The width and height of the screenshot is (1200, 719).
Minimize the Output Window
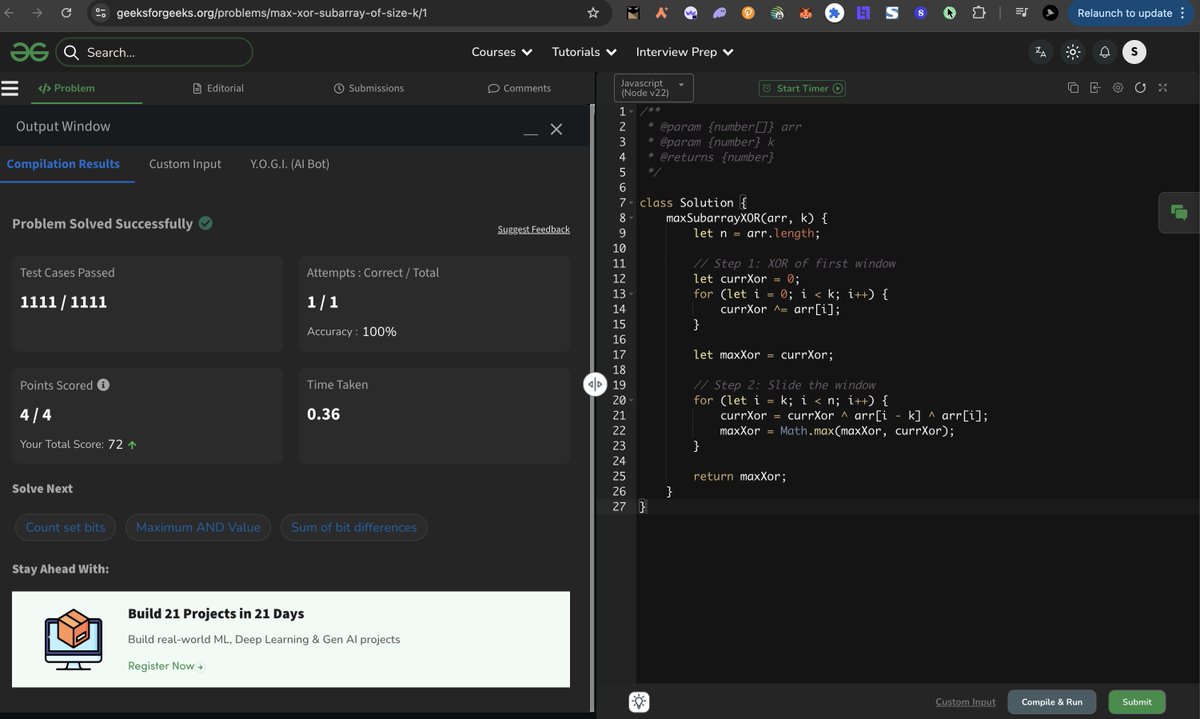(x=531, y=132)
